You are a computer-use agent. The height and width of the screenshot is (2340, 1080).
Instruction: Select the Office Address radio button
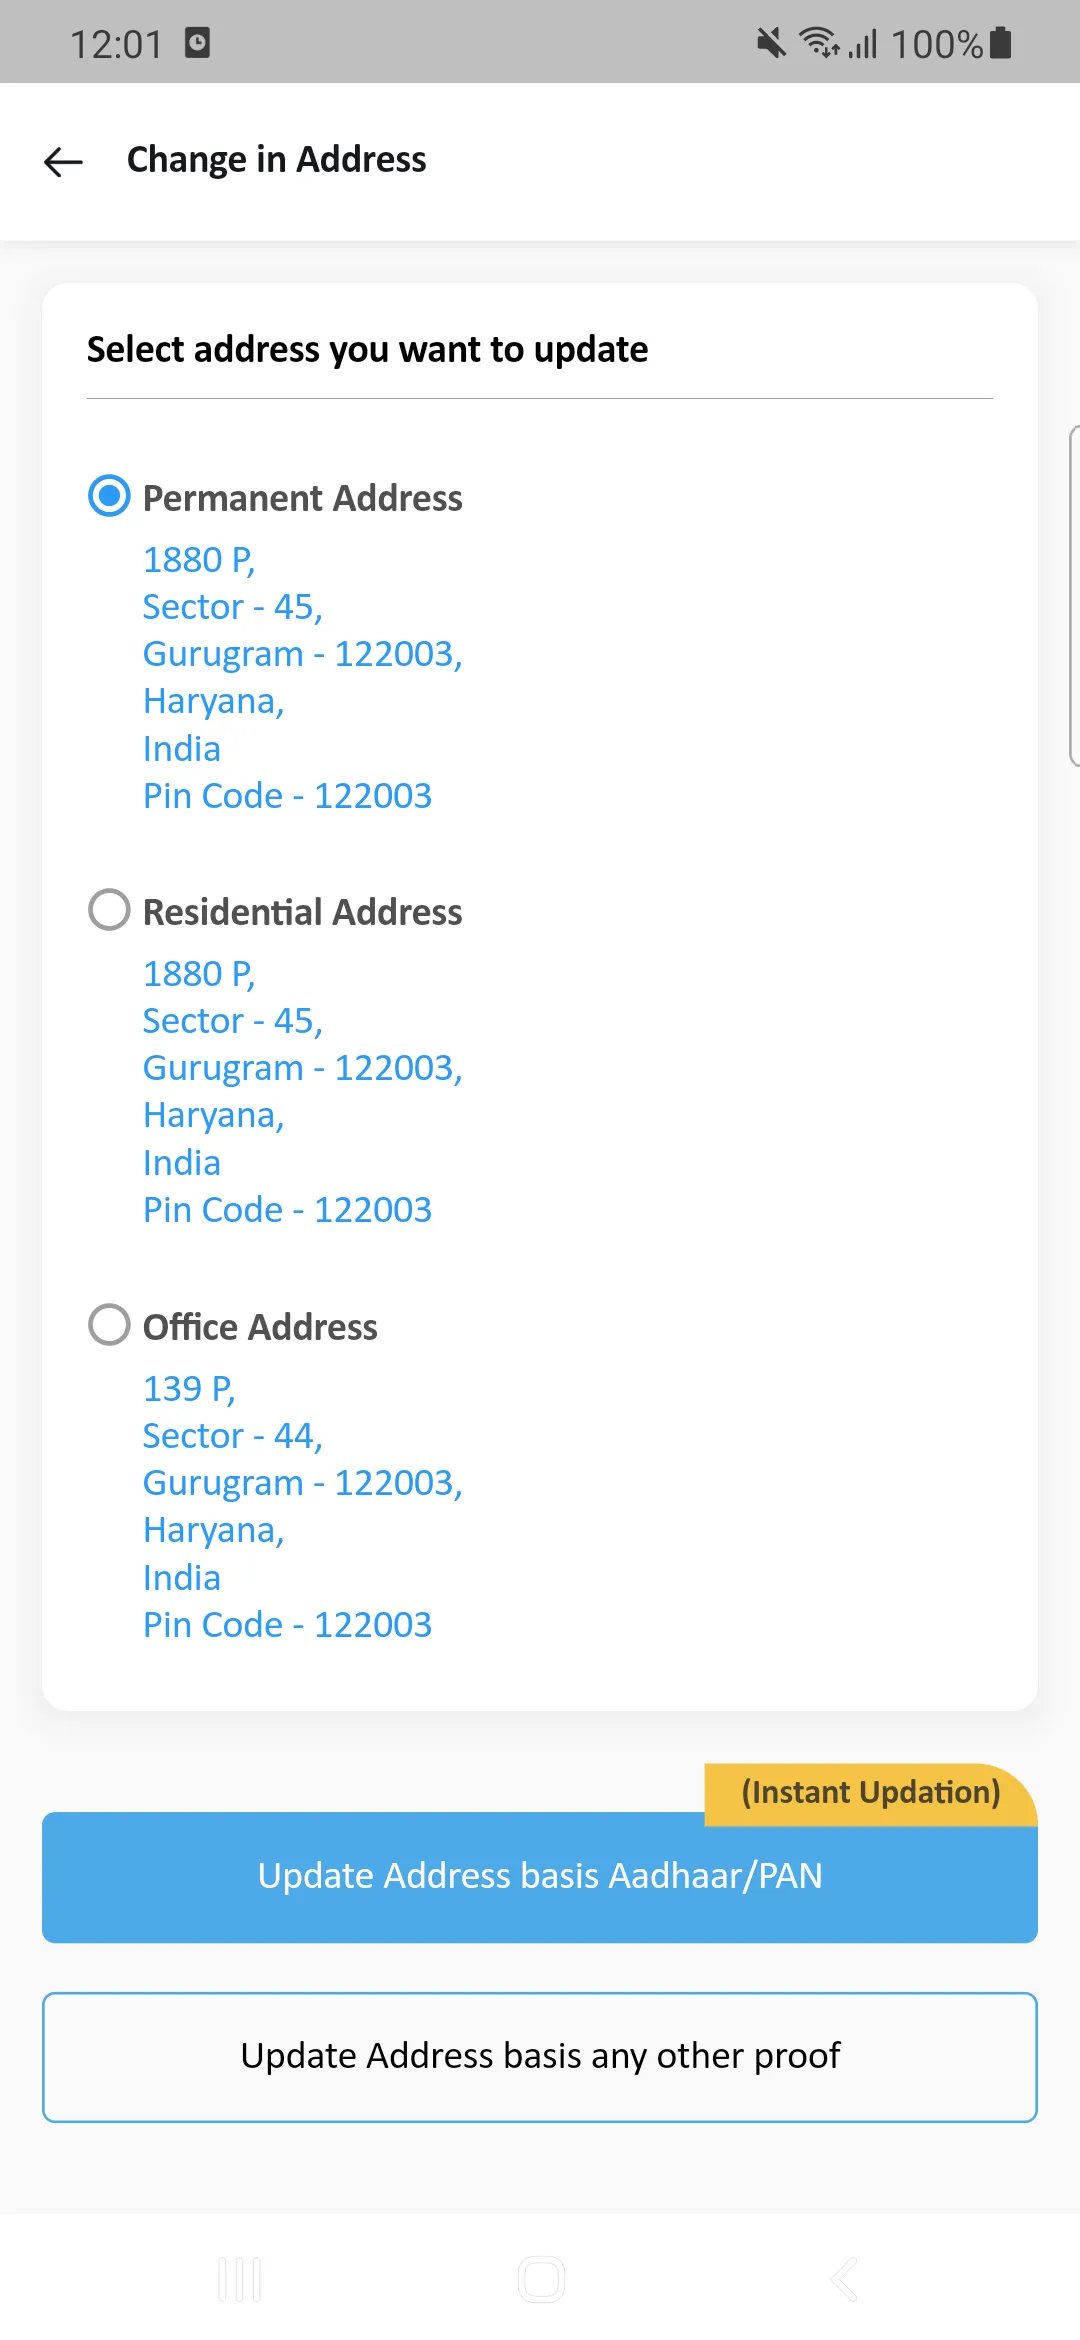pos(110,1325)
